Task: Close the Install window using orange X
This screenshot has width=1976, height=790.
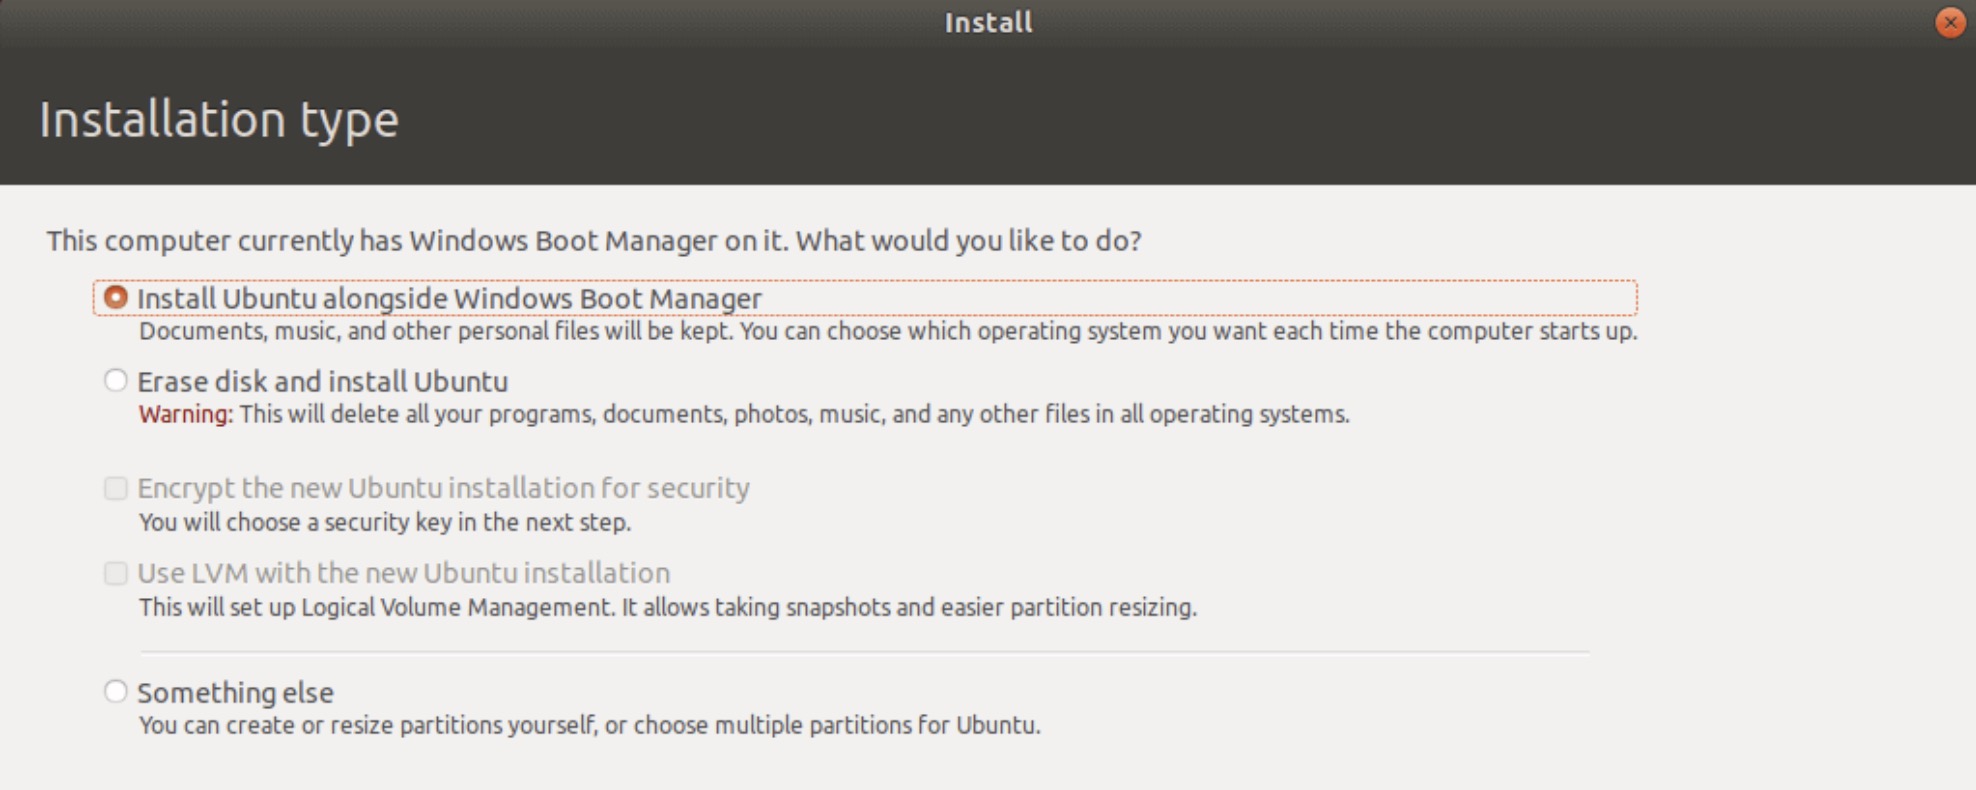Action: pyautogui.click(x=1949, y=22)
